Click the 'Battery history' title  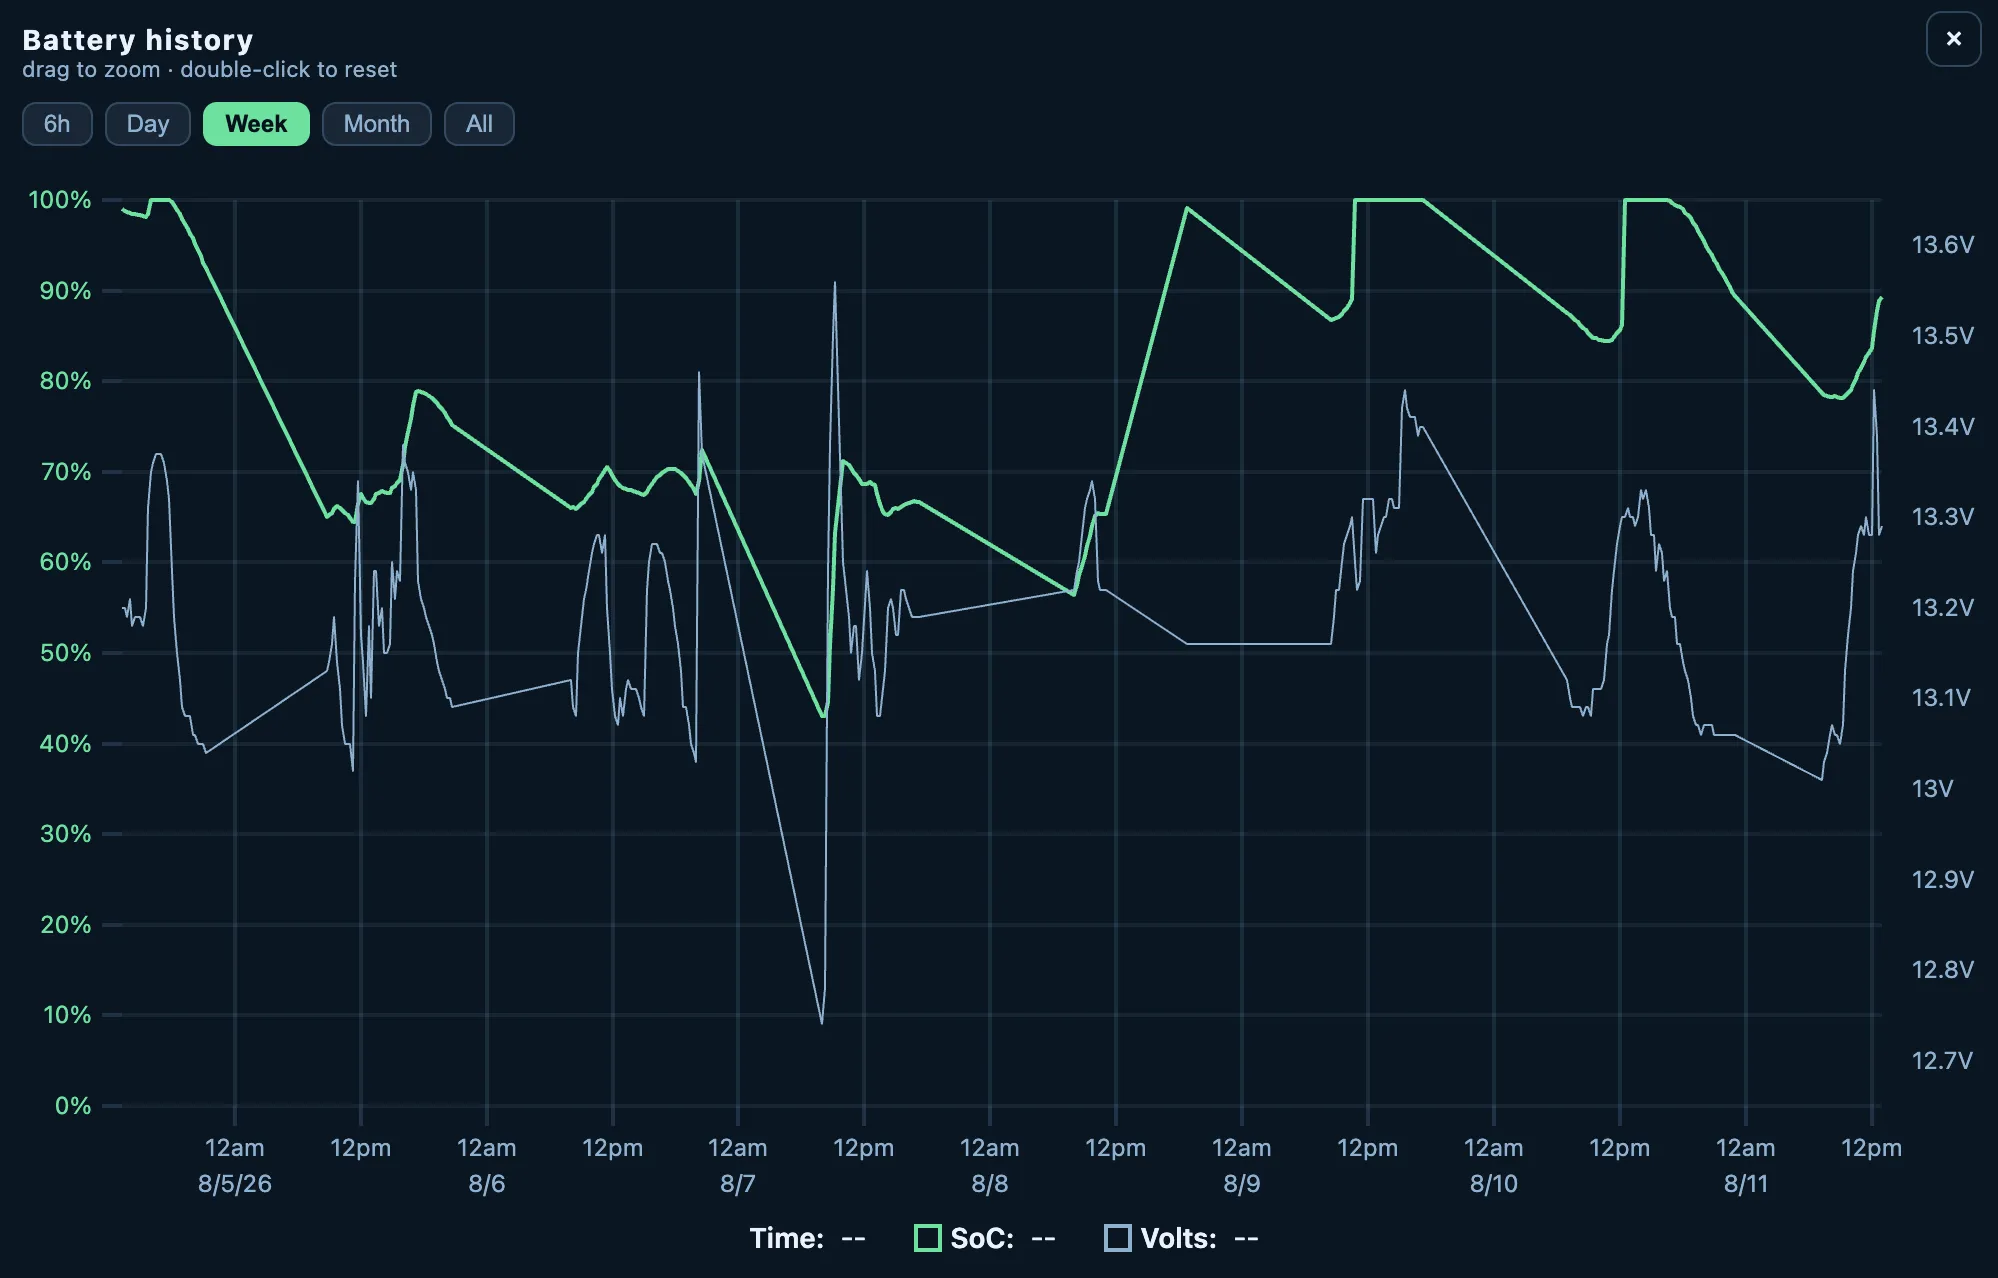click(x=138, y=40)
